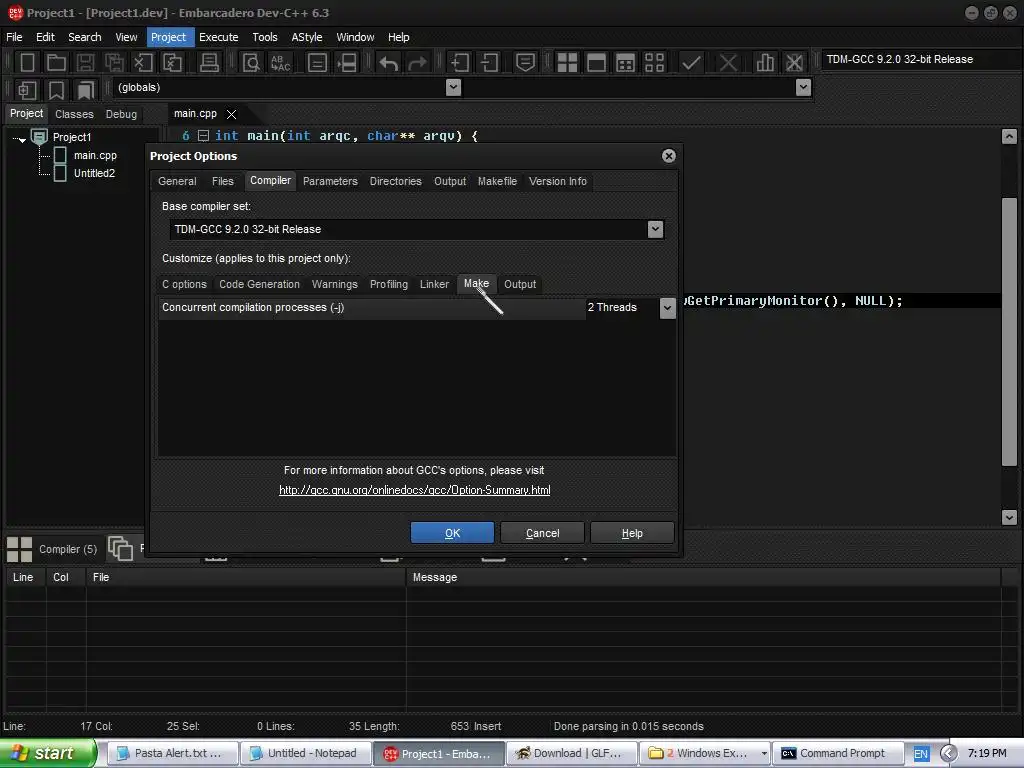Click the Windows start button
The width and height of the screenshot is (1024, 768).
tap(48, 753)
